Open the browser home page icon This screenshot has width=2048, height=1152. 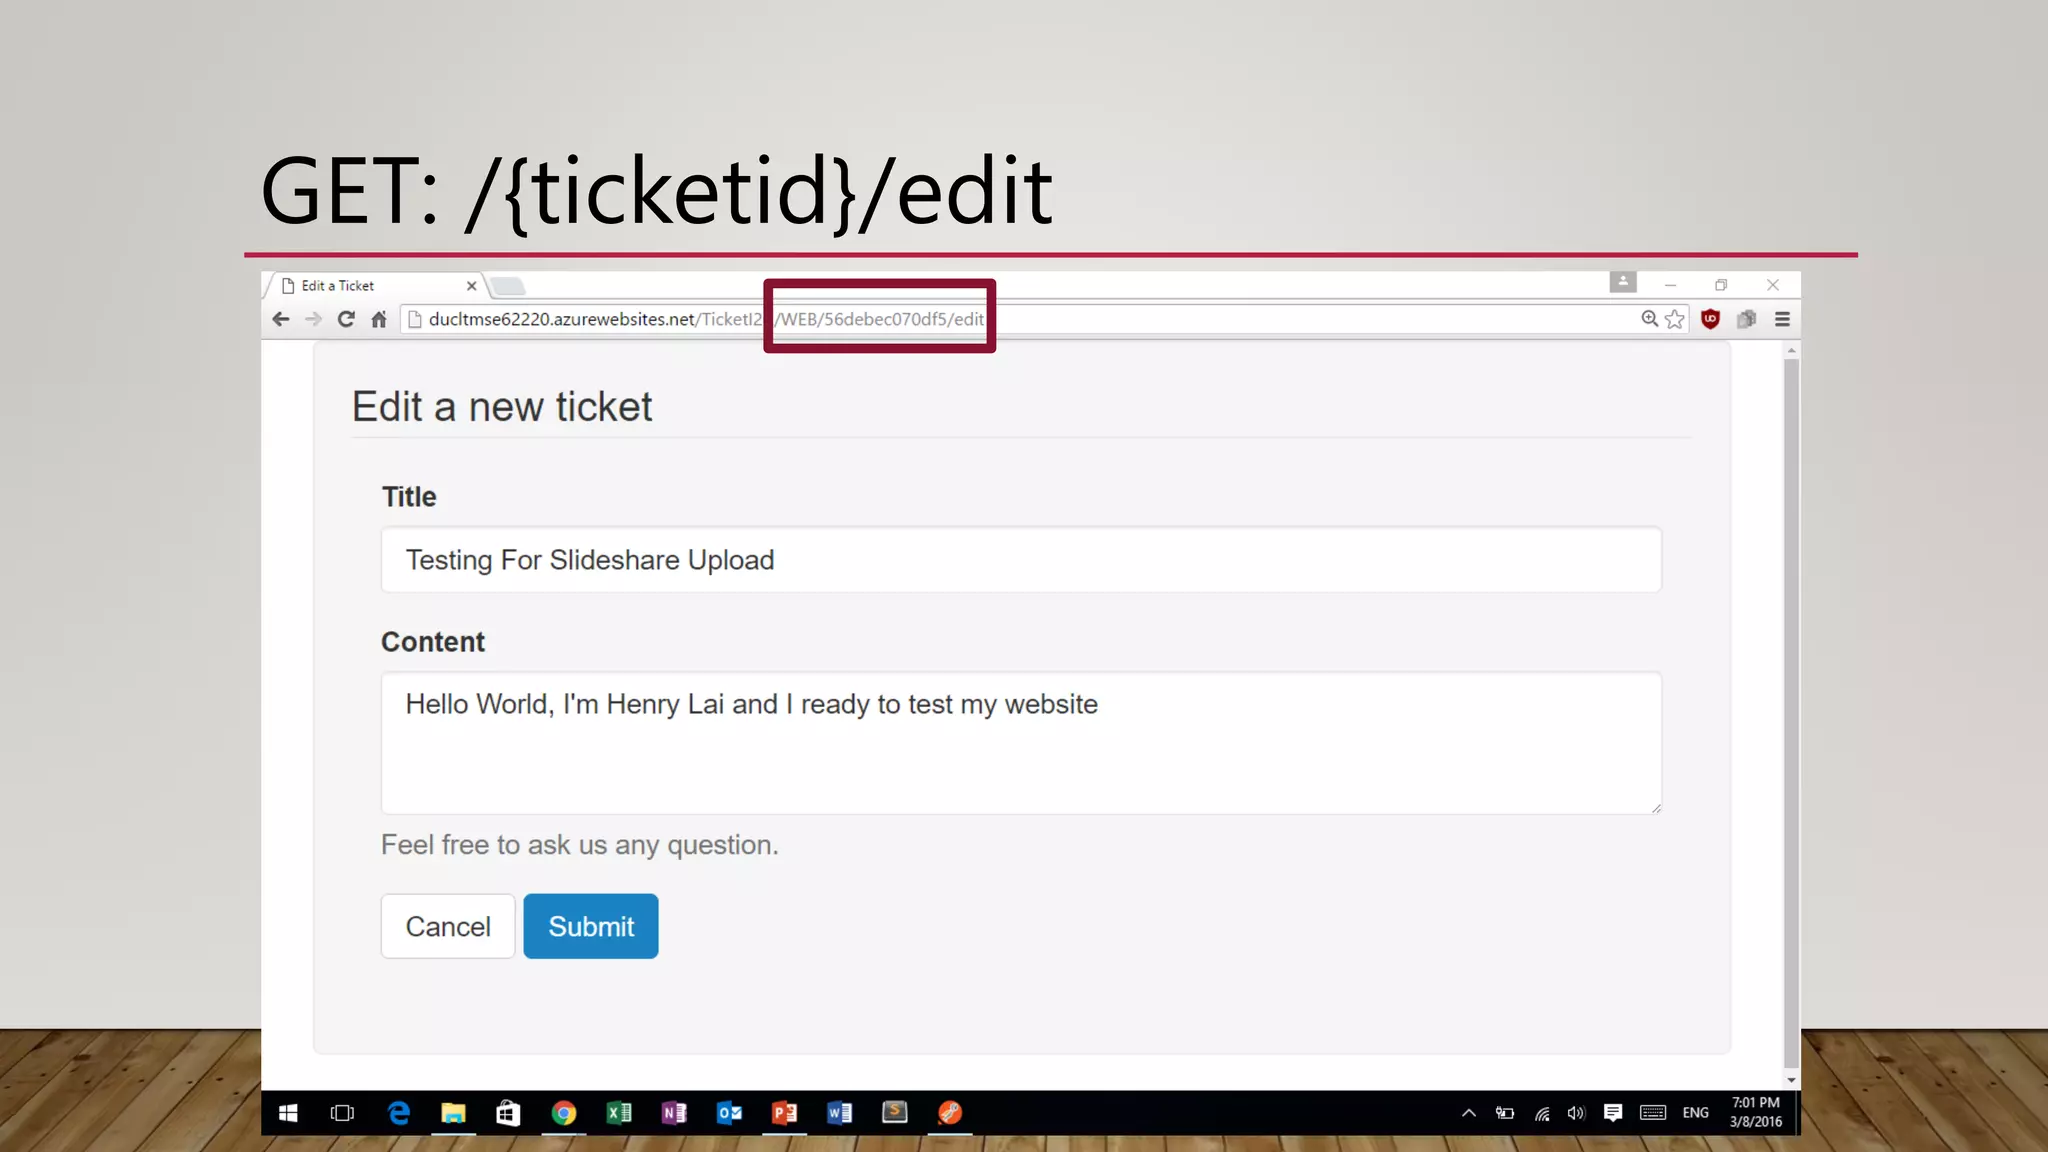point(379,319)
